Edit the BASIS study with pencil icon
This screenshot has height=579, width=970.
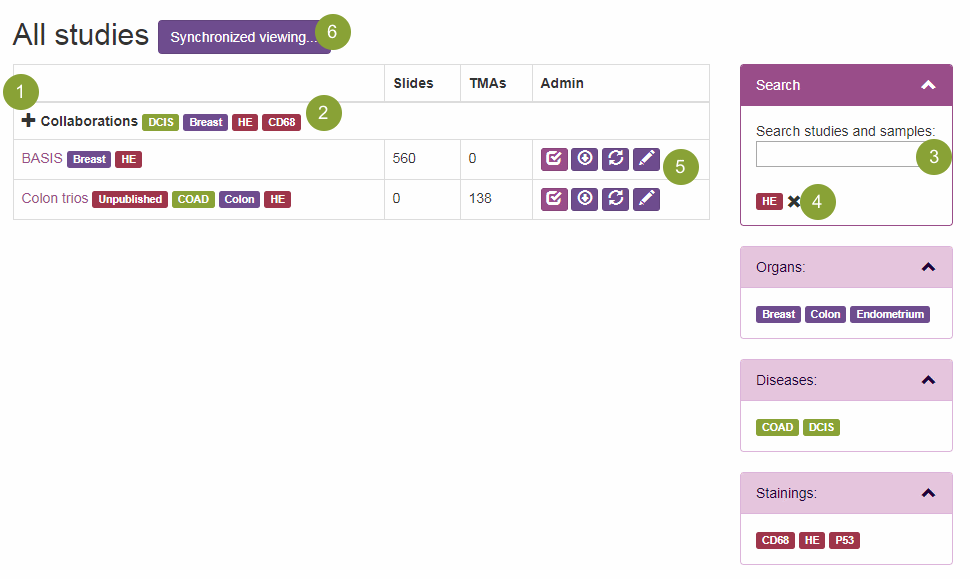pos(647,160)
